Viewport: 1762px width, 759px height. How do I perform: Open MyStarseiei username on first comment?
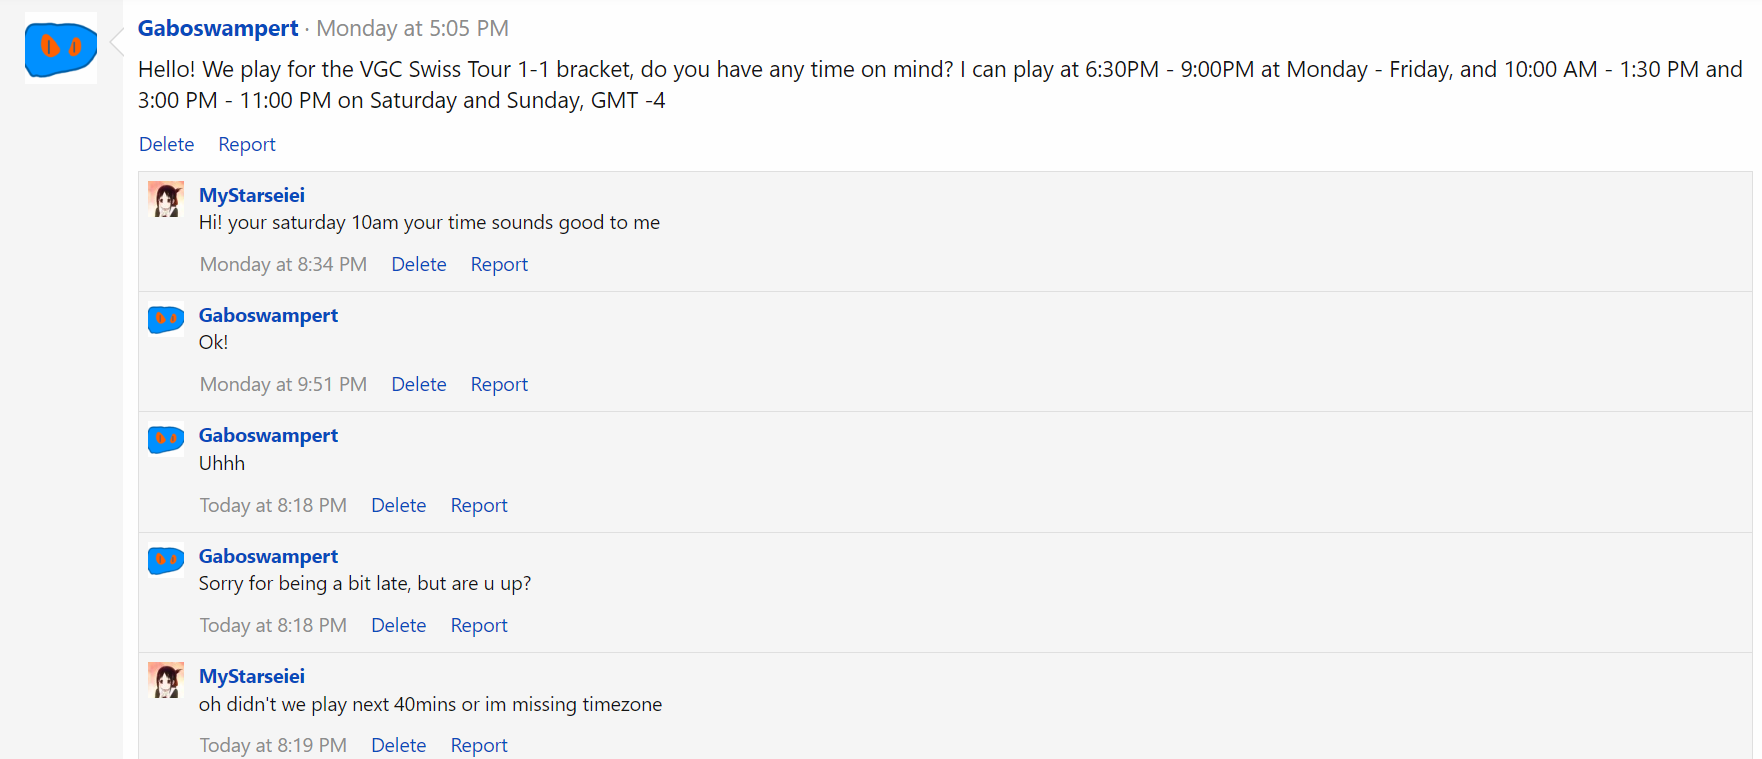point(252,195)
